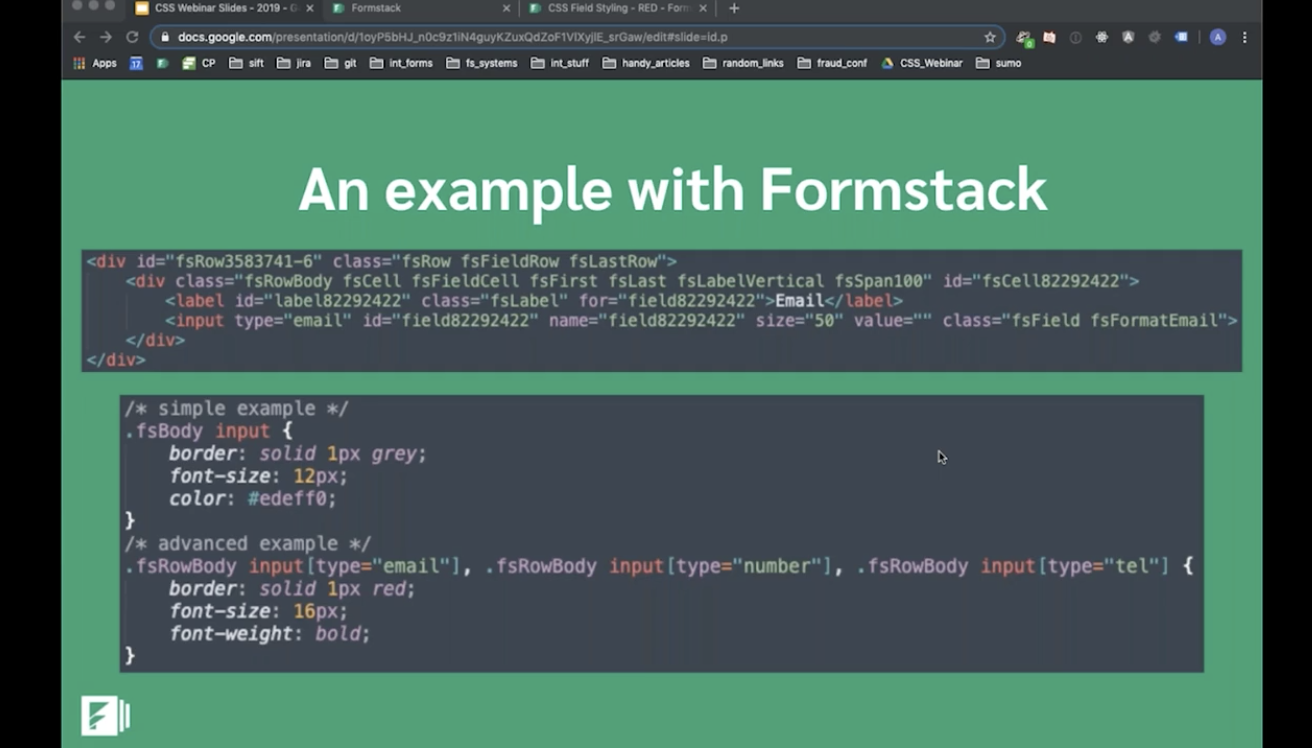Open the handy_articles bookmarks folder
The height and width of the screenshot is (748, 1312).
click(x=646, y=63)
